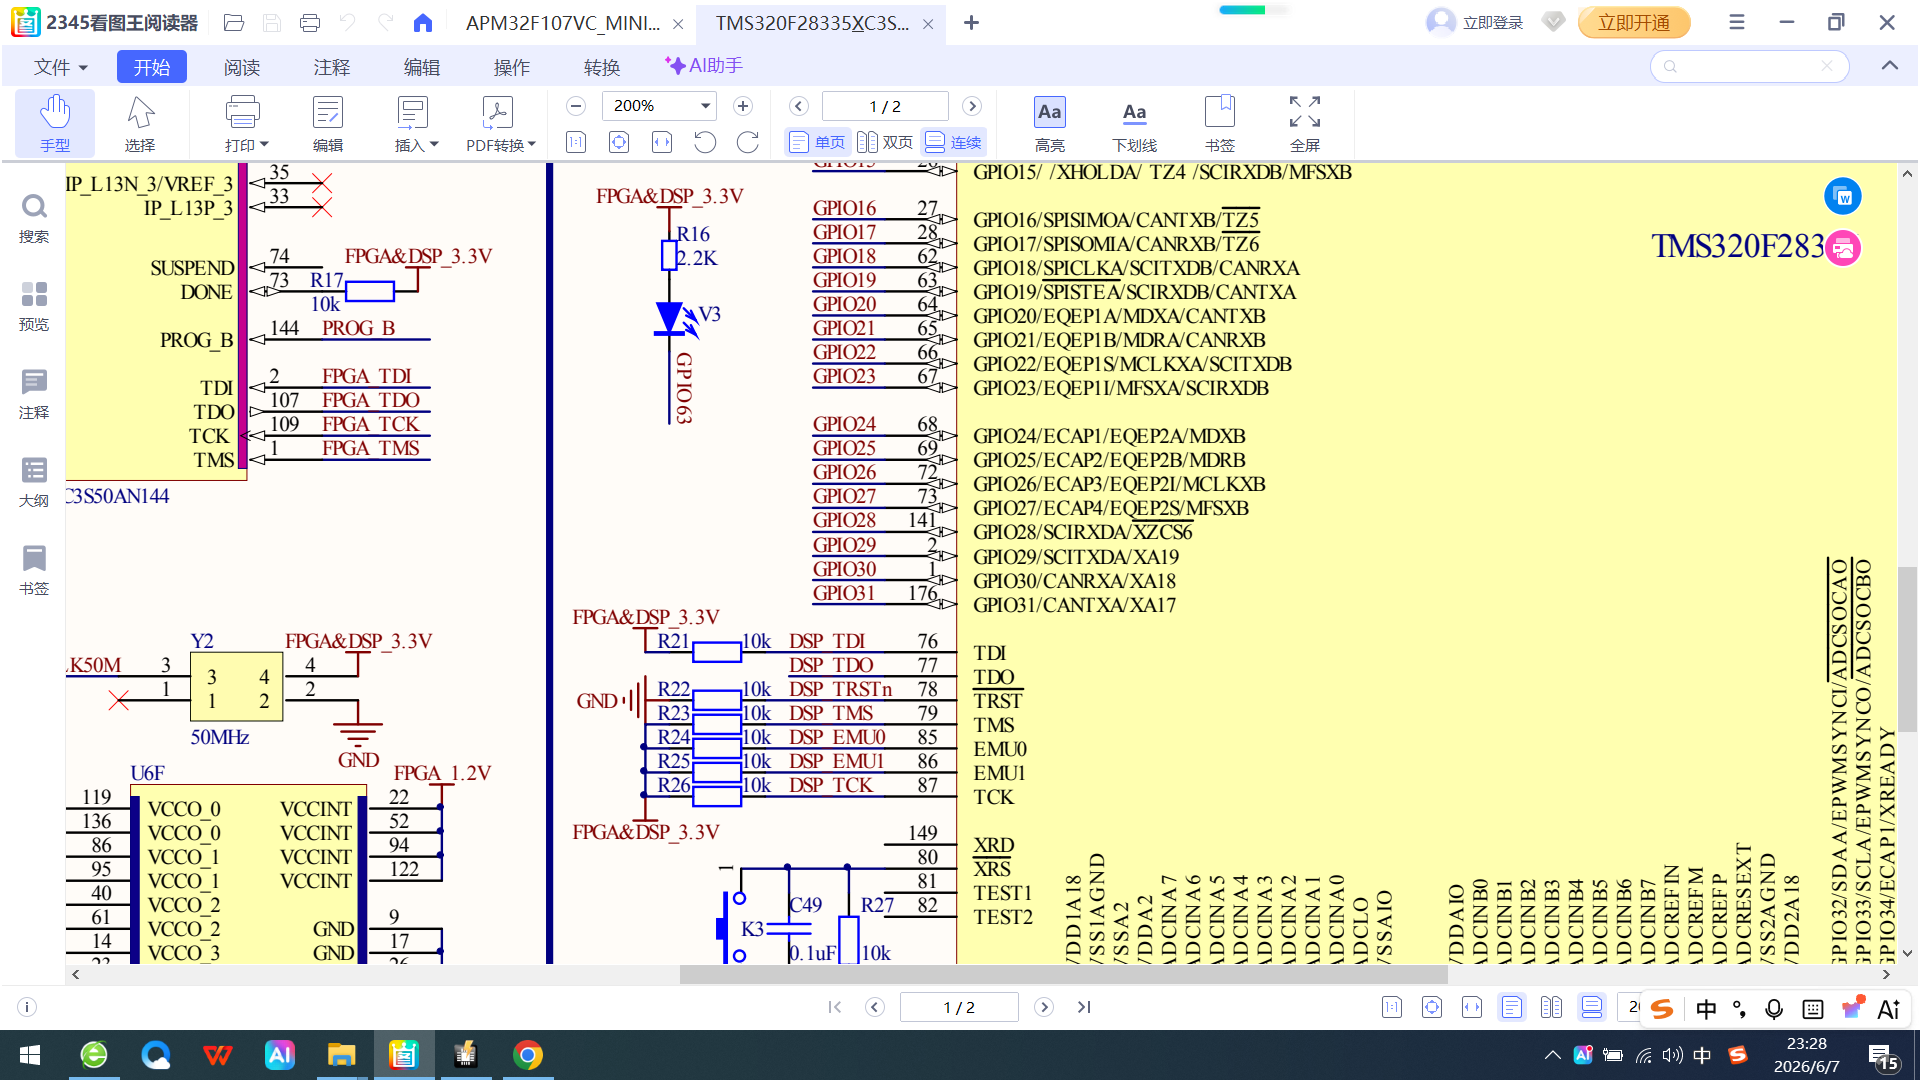Click the open file folder icon
Screen dimensions: 1920x1080
tap(234, 22)
